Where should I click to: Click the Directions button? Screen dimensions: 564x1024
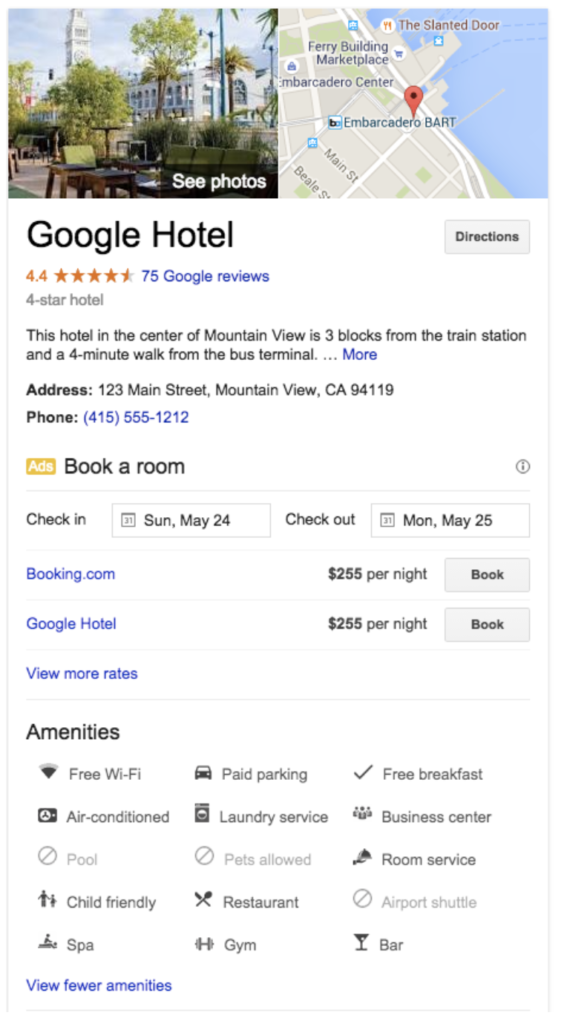click(x=487, y=236)
